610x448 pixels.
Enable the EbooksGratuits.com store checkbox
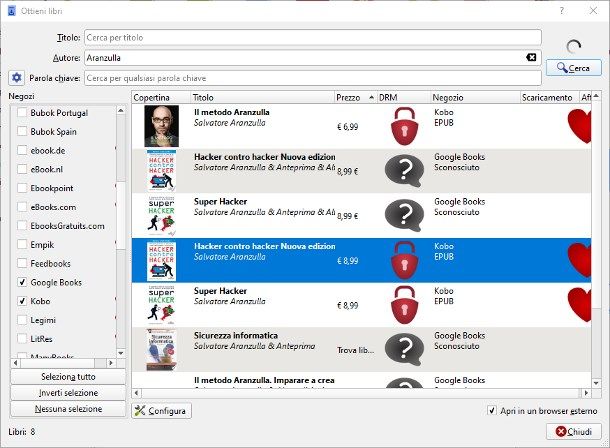[22, 226]
